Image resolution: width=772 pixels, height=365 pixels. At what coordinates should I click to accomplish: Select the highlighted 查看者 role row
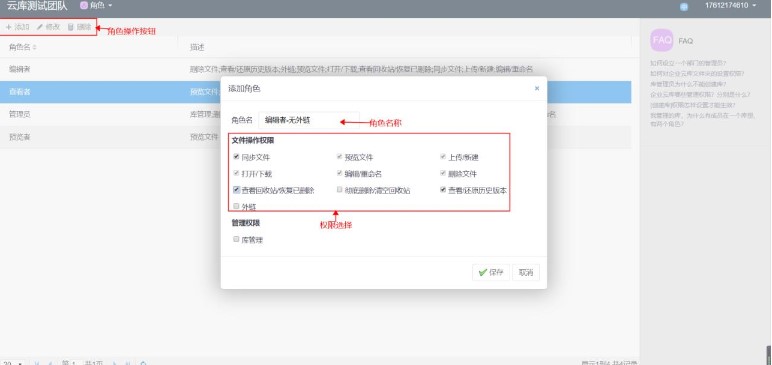tap(316, 92)
